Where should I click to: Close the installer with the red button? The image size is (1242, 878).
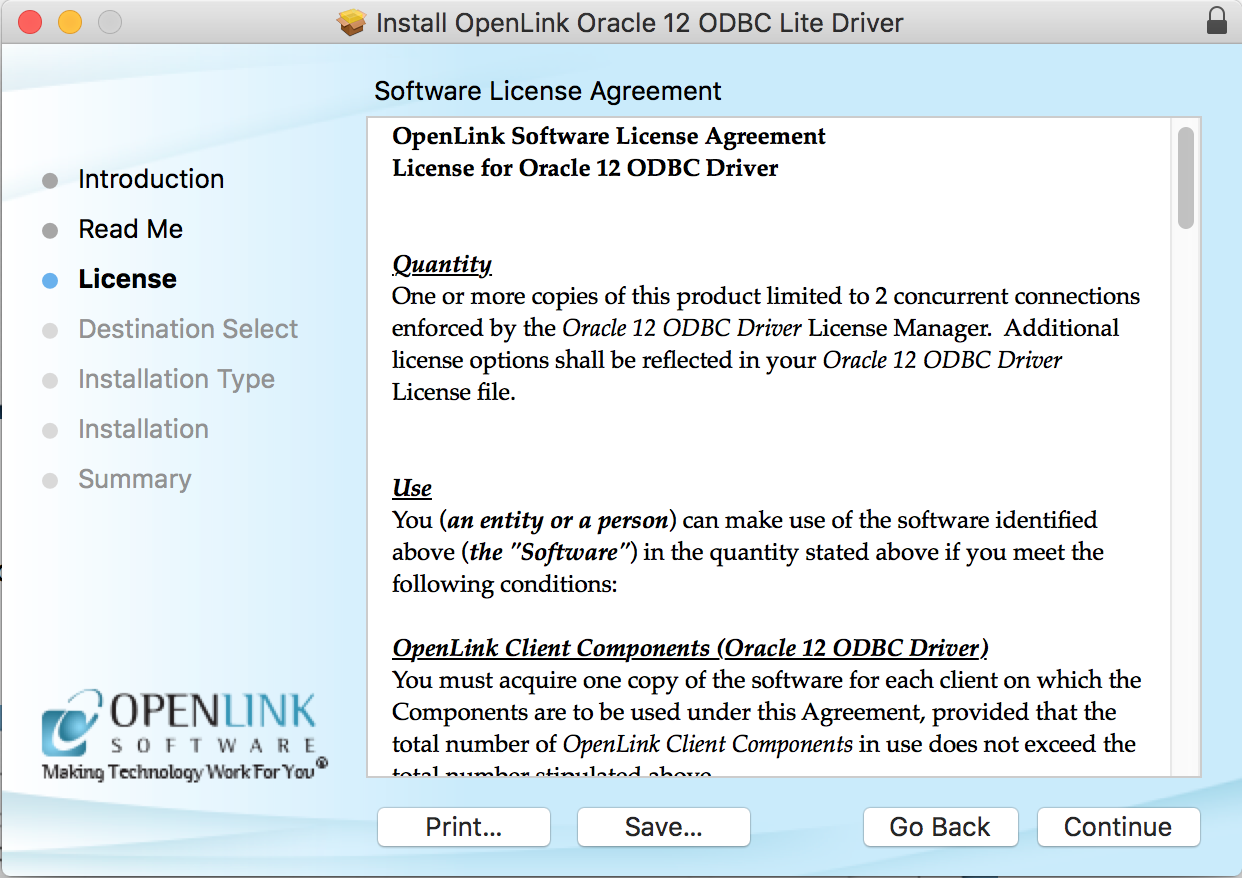30,22
